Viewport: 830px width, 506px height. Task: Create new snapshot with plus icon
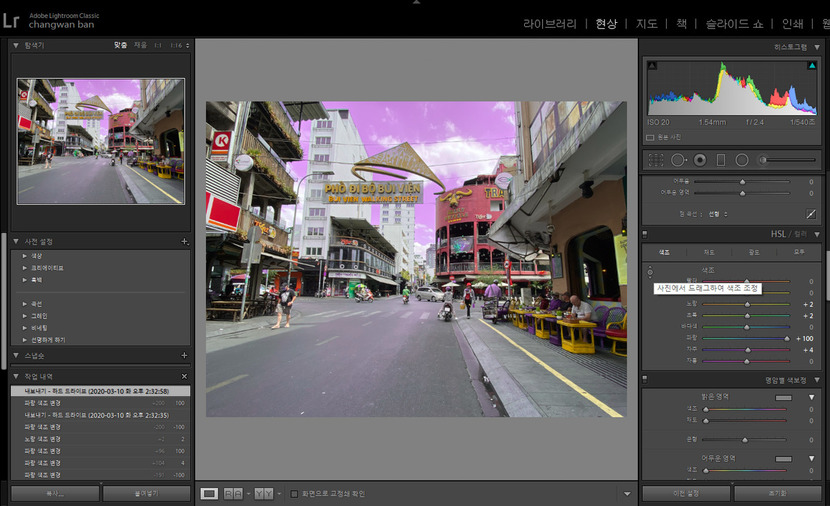pos(184,355)
